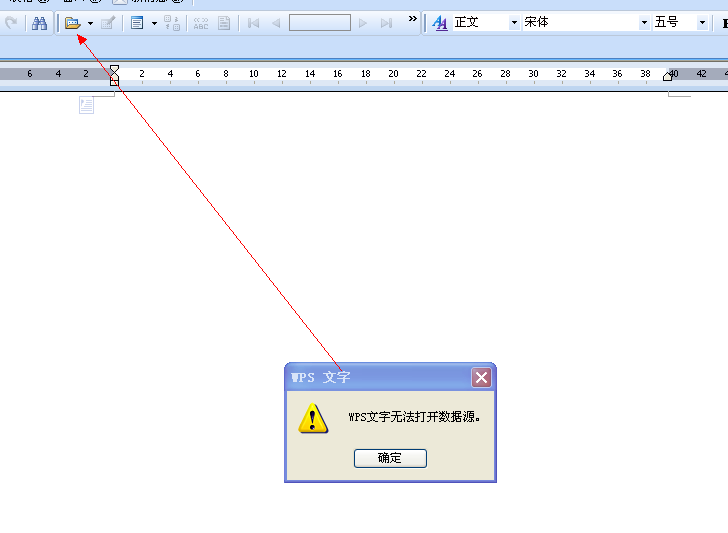
Task: Click the Find binoculars icon
Action: (x=39, y=23)
